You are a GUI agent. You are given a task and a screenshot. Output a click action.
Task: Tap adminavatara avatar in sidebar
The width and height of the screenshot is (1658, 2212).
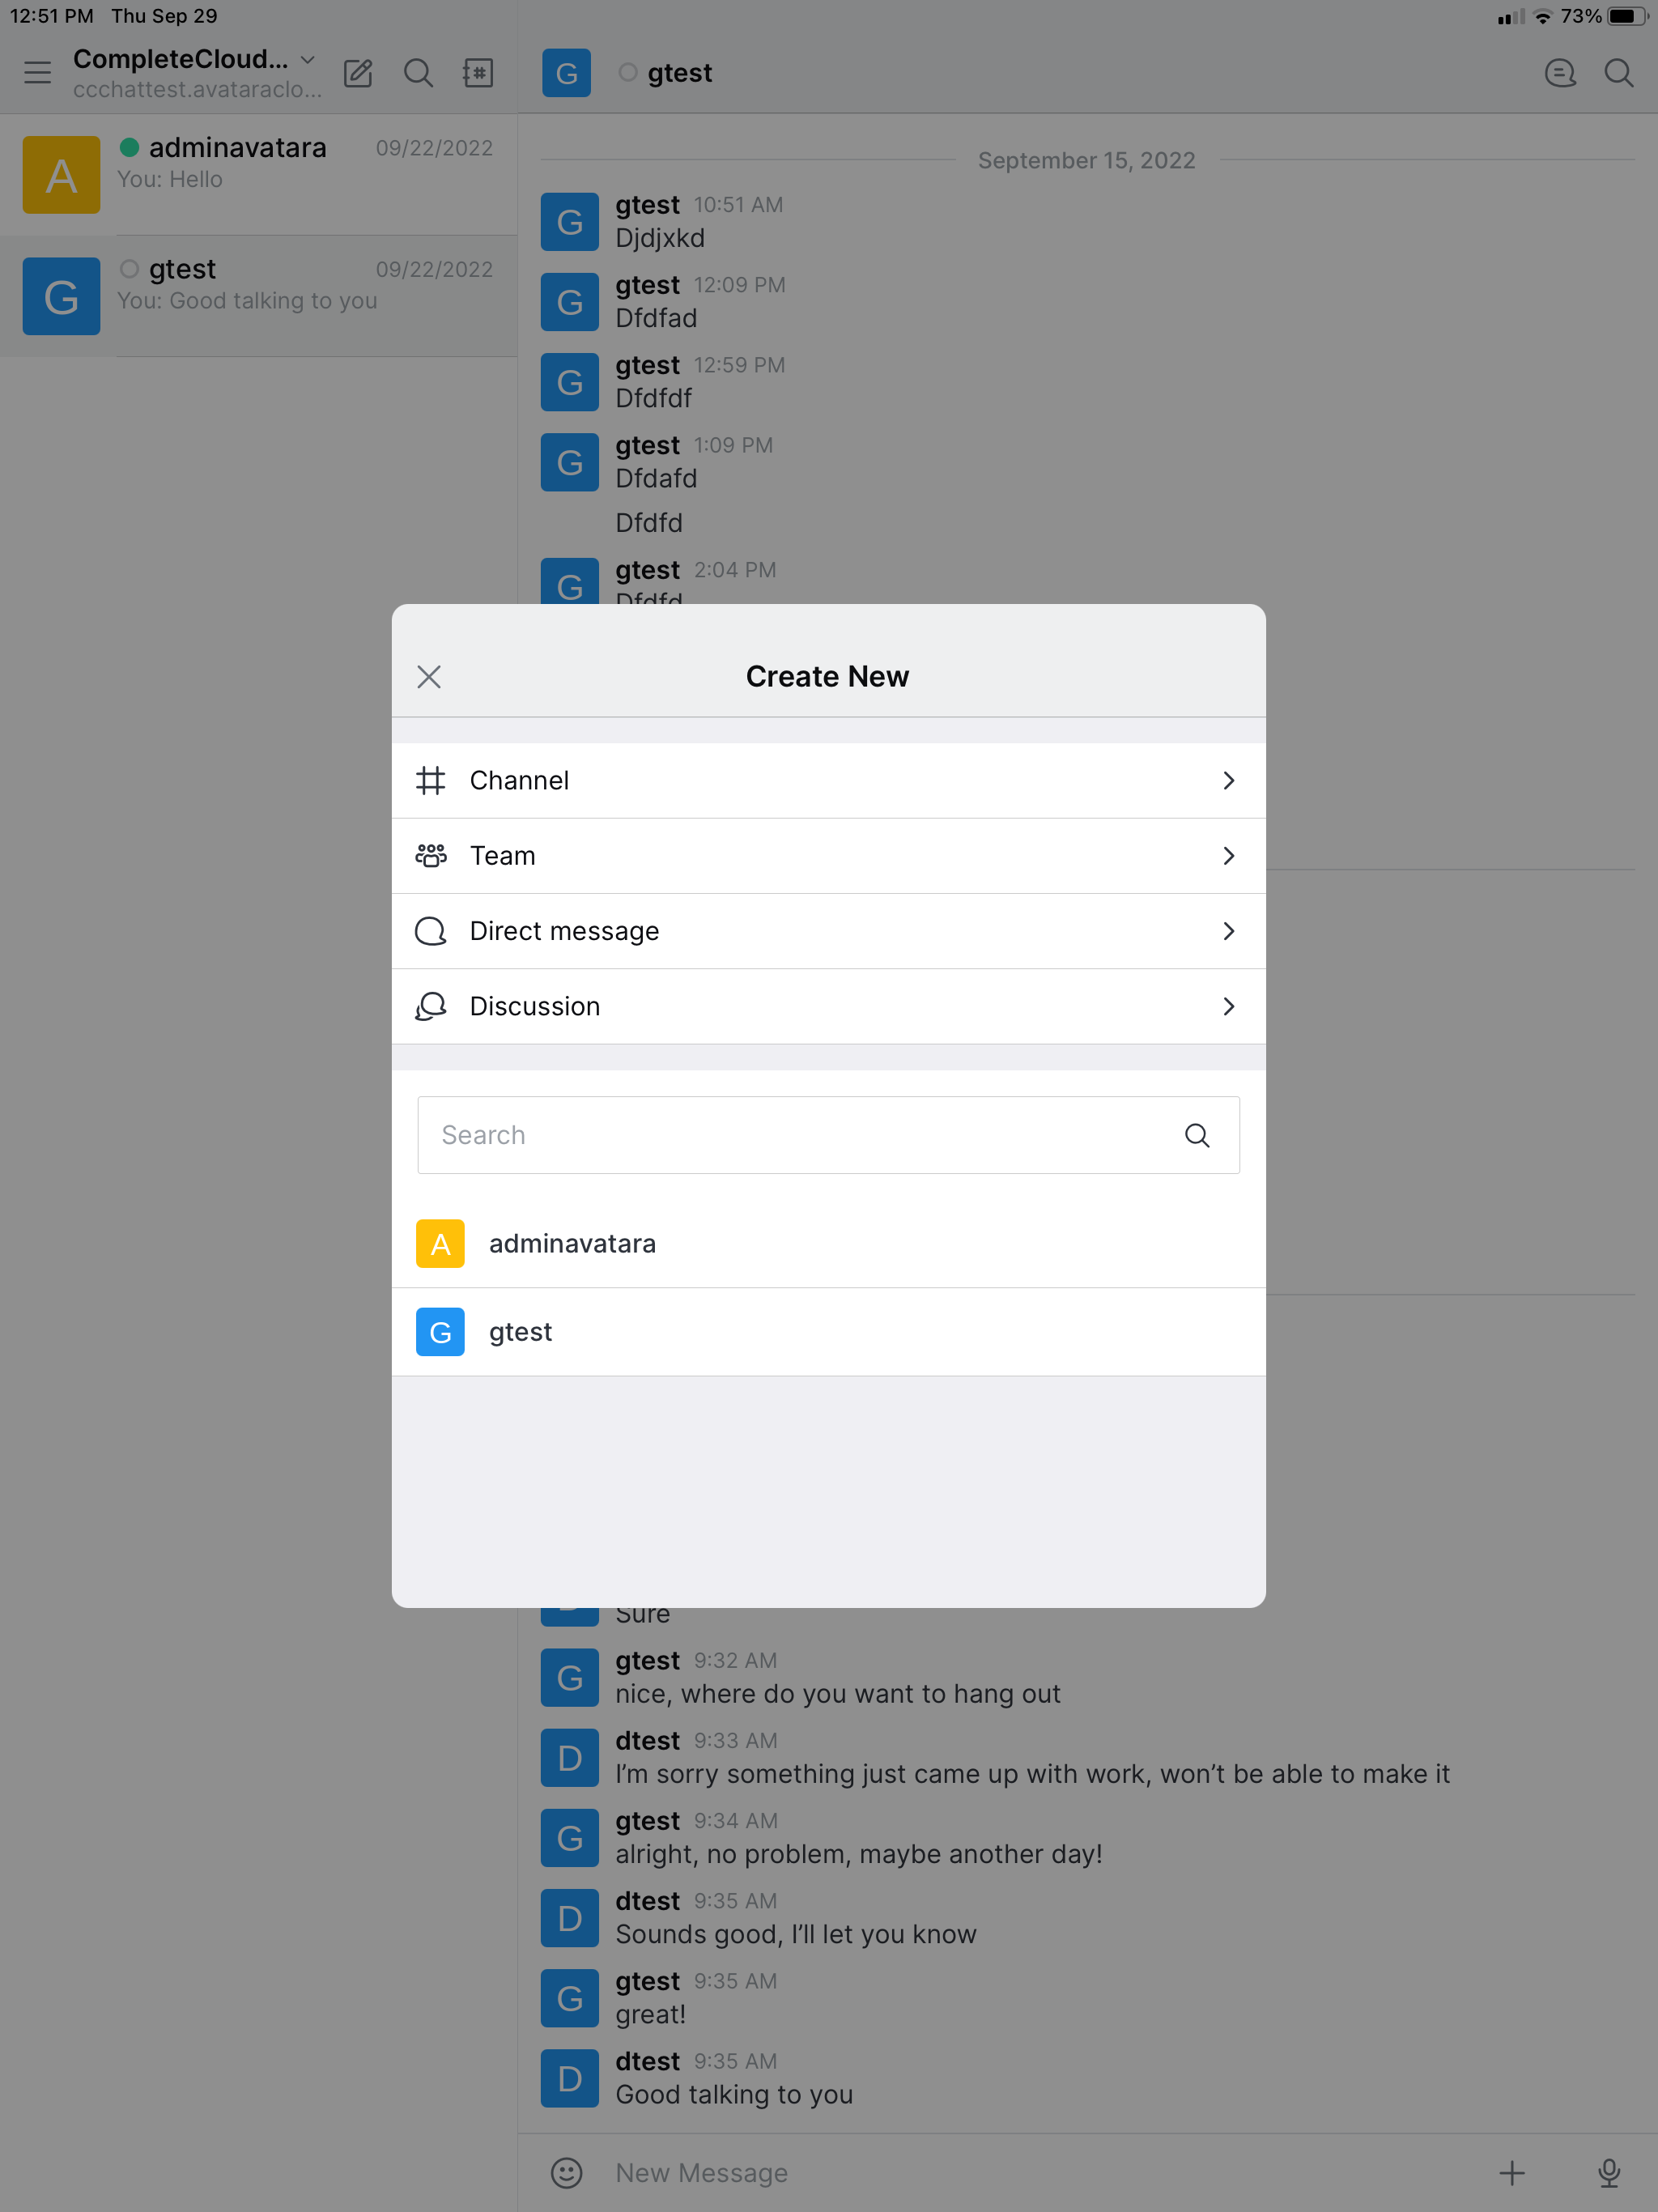pyautogui.click(x=62, y=175)
